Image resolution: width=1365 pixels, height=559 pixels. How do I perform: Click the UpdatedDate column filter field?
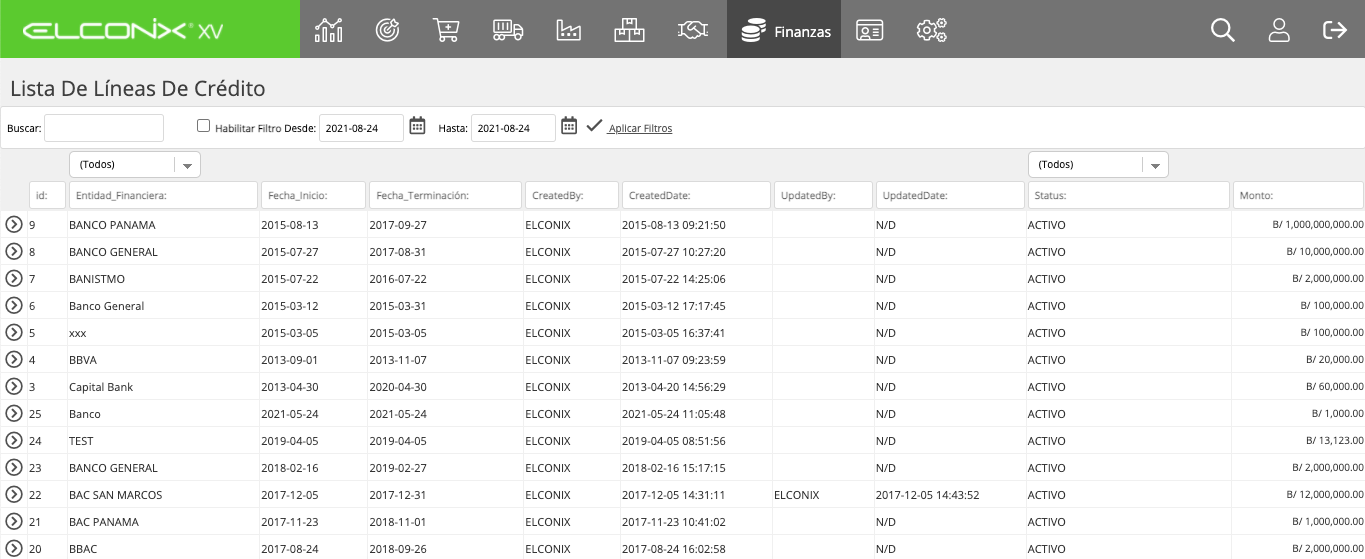click(950, 195)
